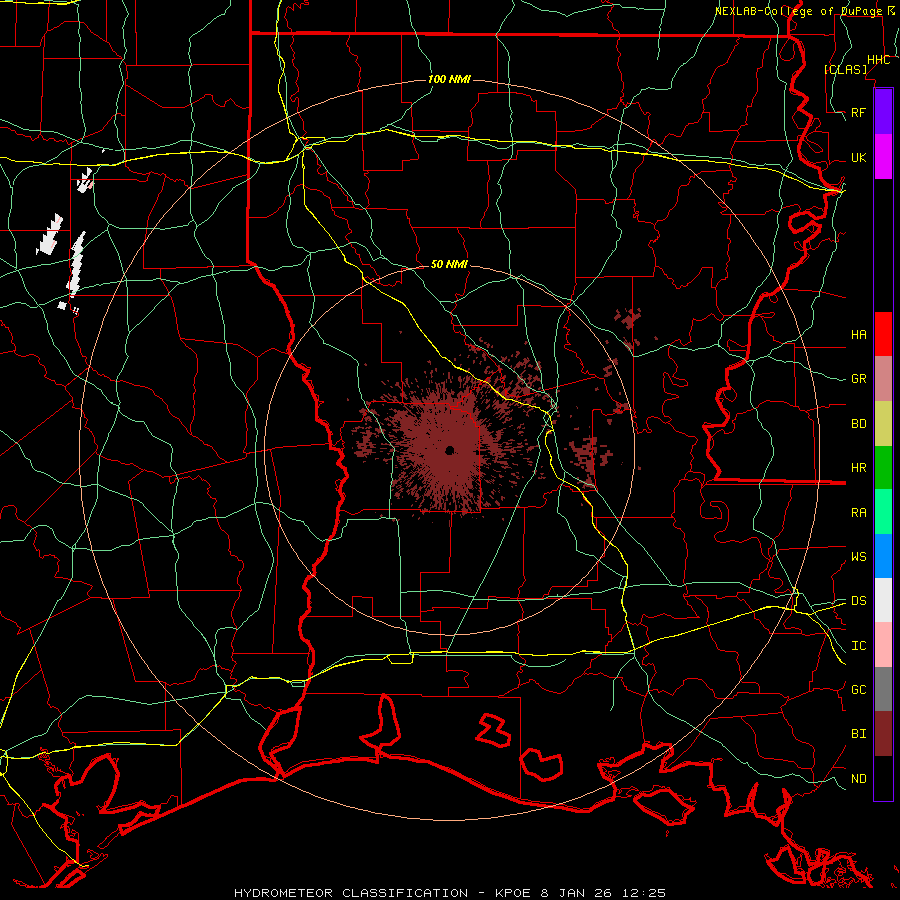Select the yellow BD legend color block
Screen dimensions: 900x900
(883, 424)
